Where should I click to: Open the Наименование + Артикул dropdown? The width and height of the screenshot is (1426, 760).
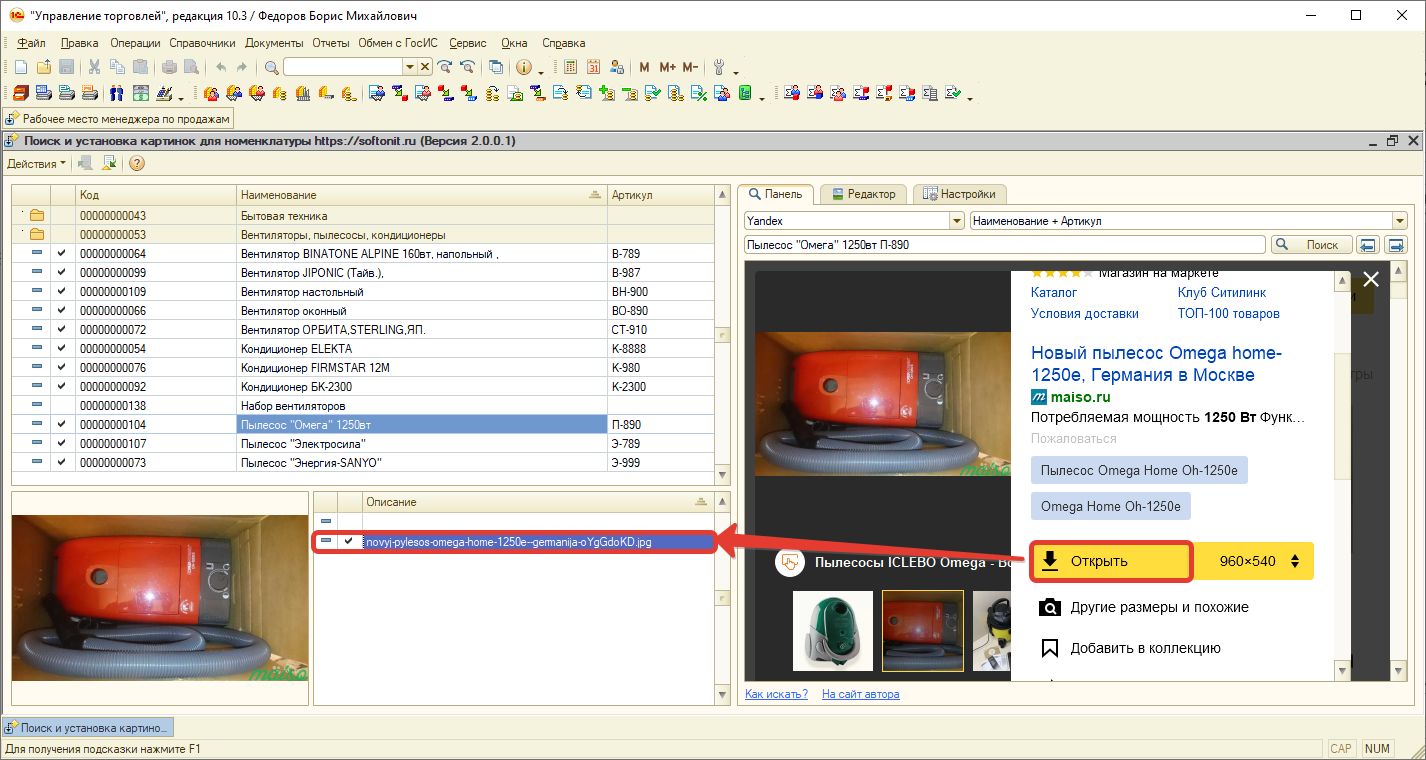[1399, 221]
